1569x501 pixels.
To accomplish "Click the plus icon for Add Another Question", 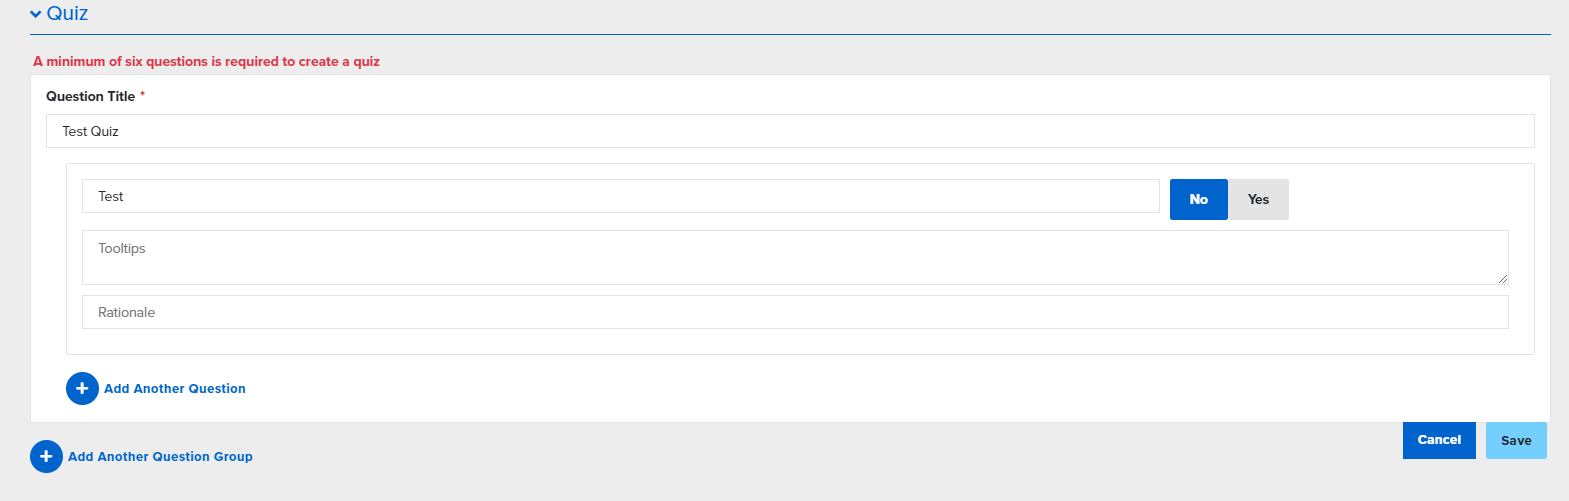I will (x=82, y=388).
